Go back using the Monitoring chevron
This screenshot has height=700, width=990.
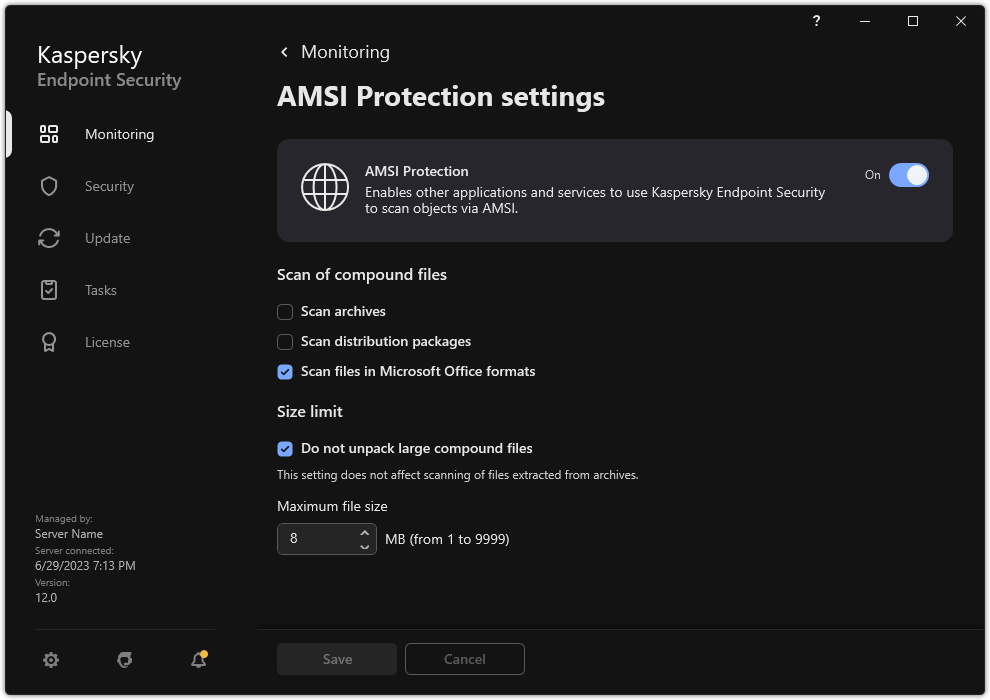coord(284,51)
